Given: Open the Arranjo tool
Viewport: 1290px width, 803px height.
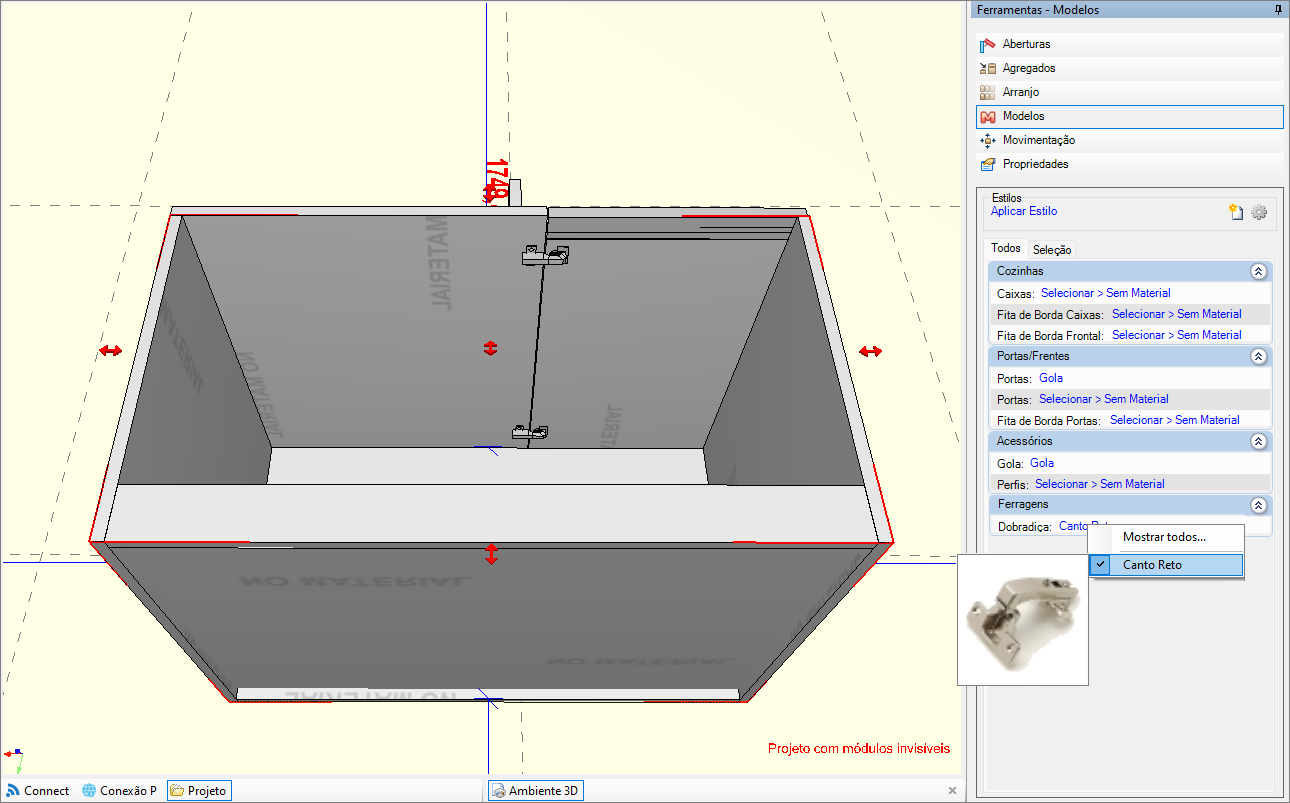Looking at the screenshot, I should 1129,92.
